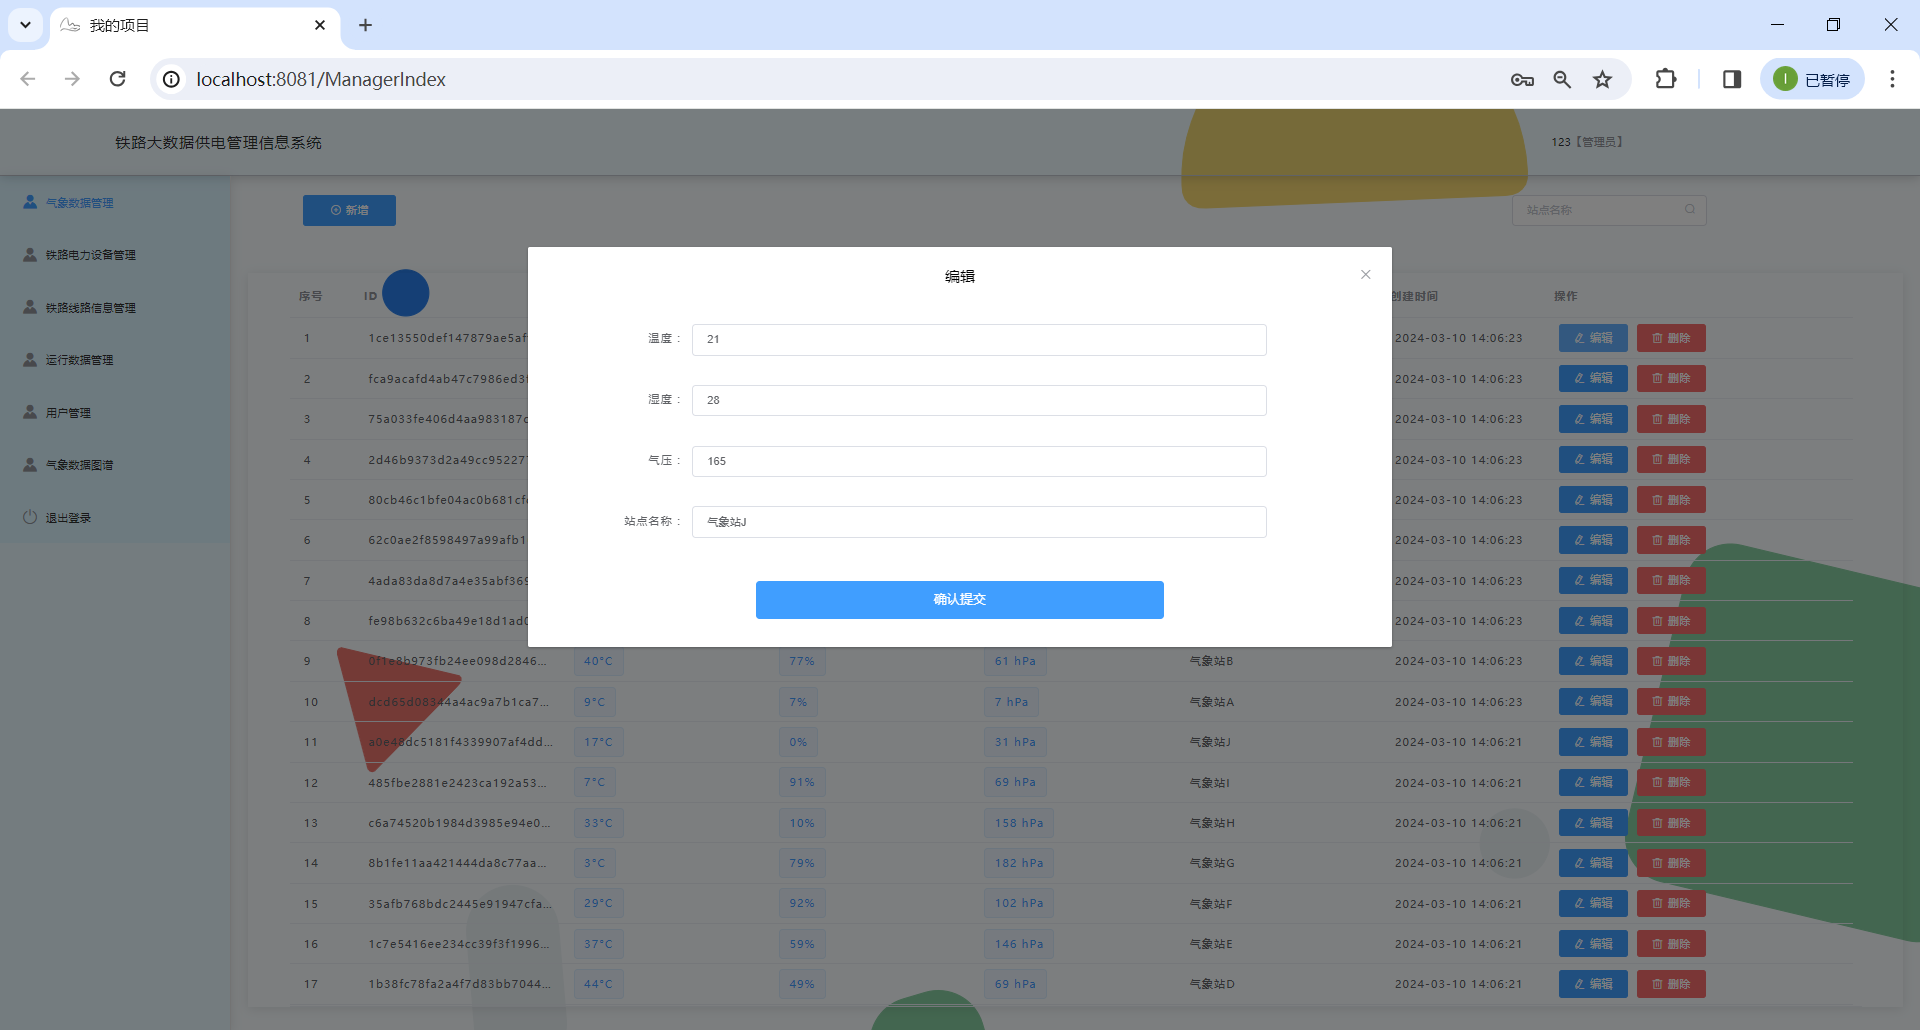Viewport: 1920px width, 1030px height.
Task: Open the browser extensions puzzle icon
Action: [1666, 79]
